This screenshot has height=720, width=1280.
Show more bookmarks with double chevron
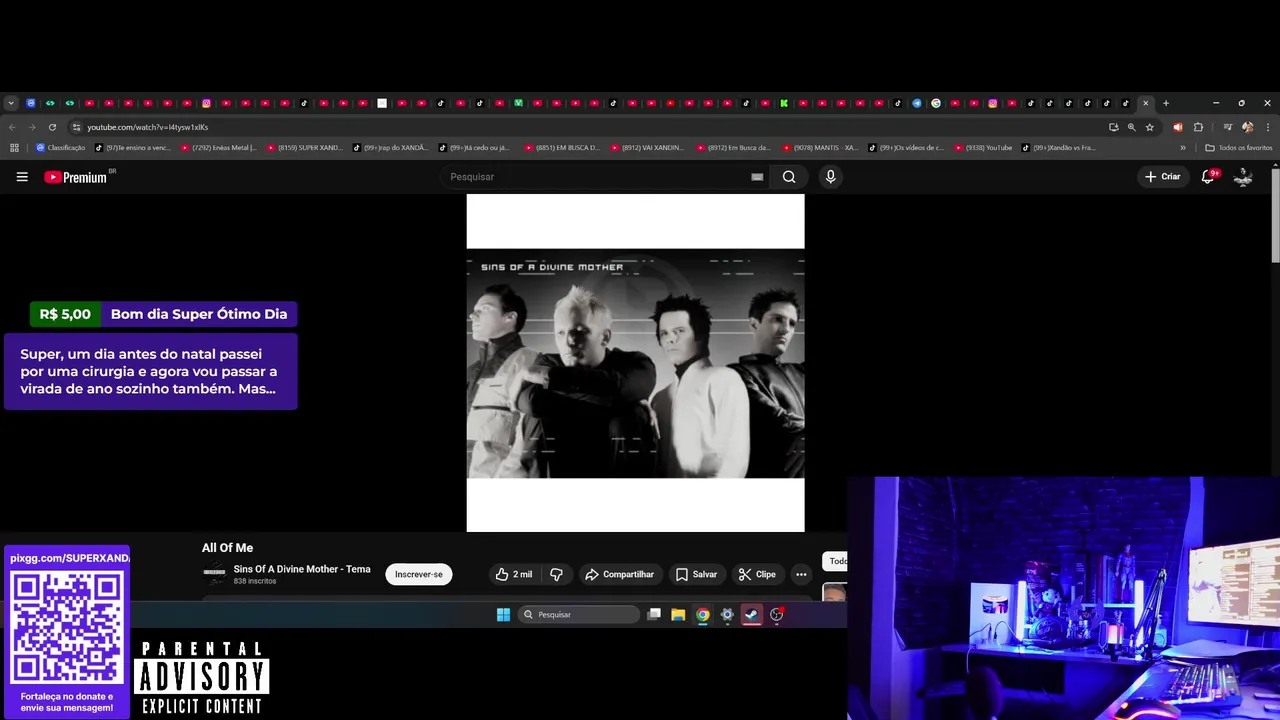[x=1183, y=148]
